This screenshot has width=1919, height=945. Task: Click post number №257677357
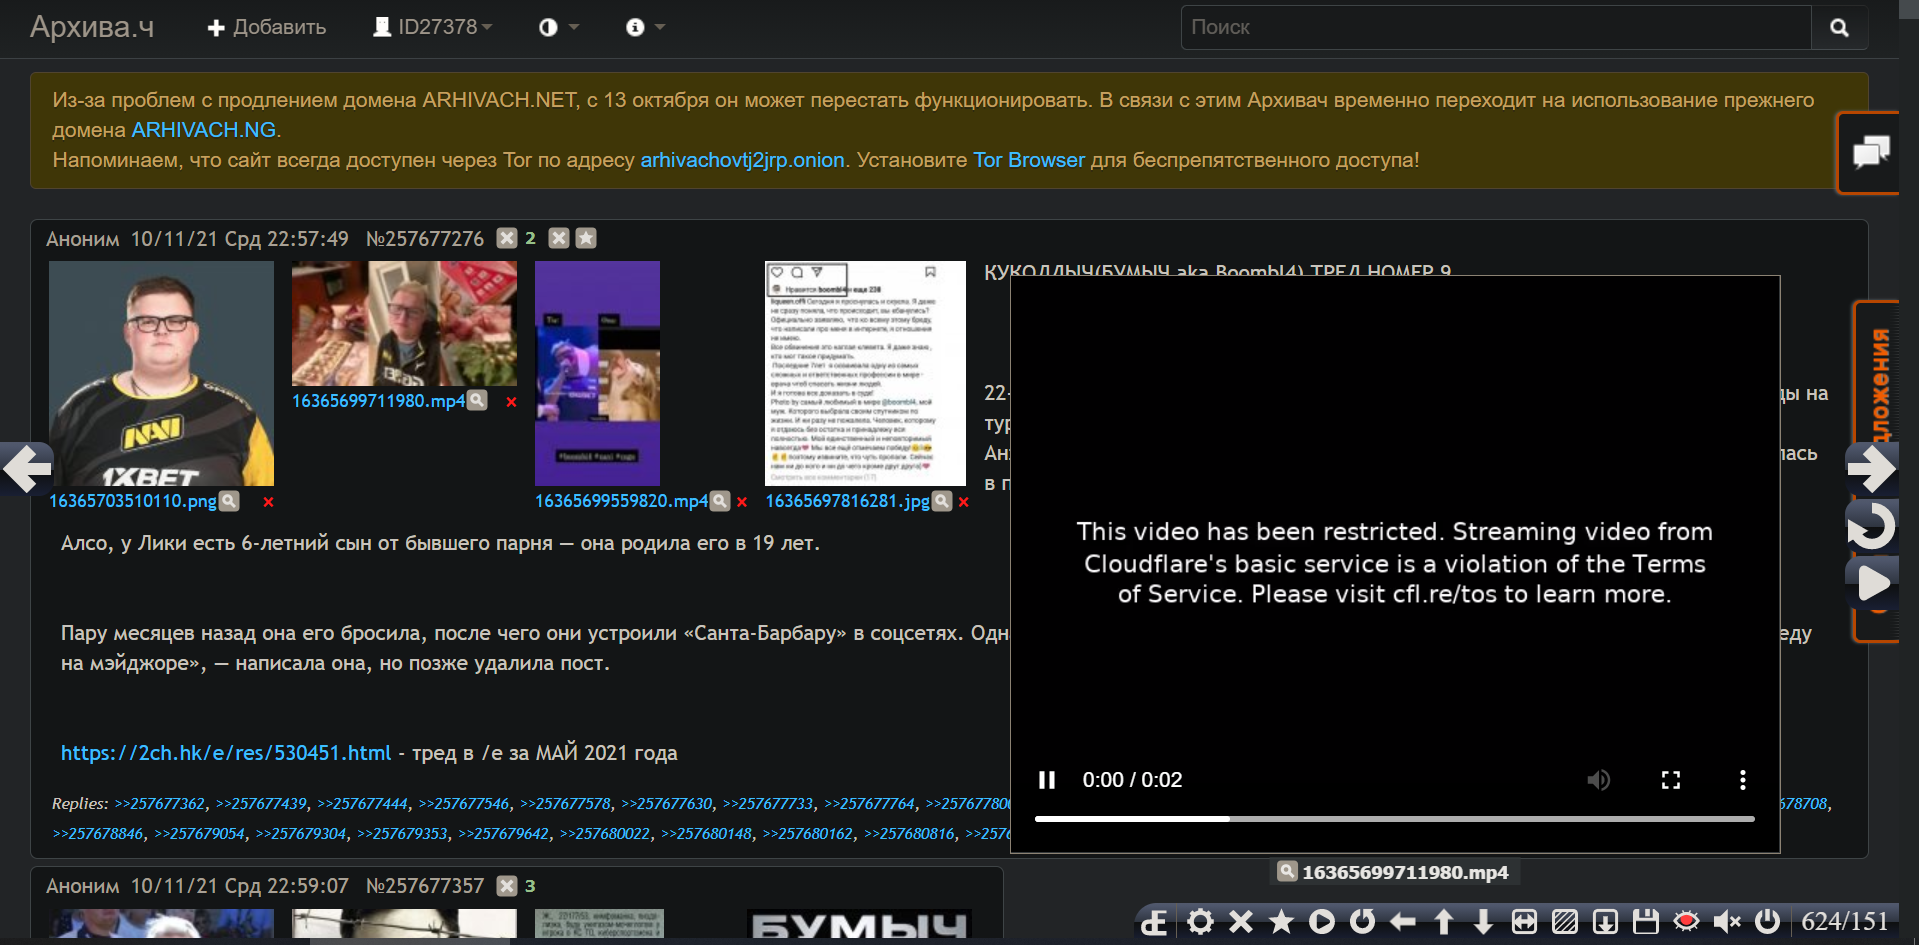[x=425, y=887]
